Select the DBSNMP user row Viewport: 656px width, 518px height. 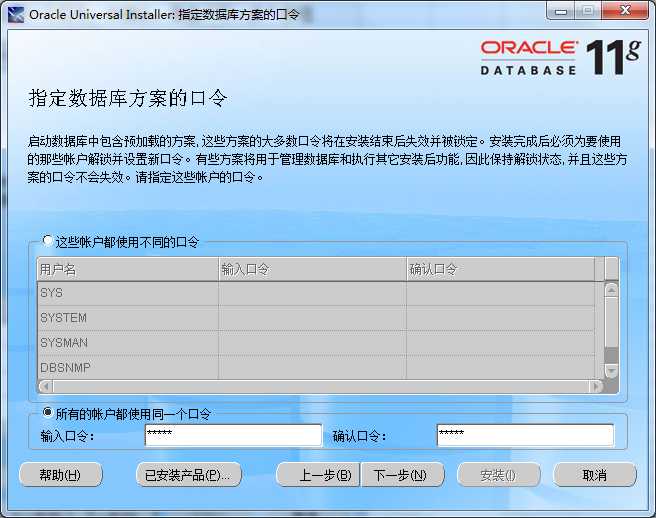(x=316, y=367)
